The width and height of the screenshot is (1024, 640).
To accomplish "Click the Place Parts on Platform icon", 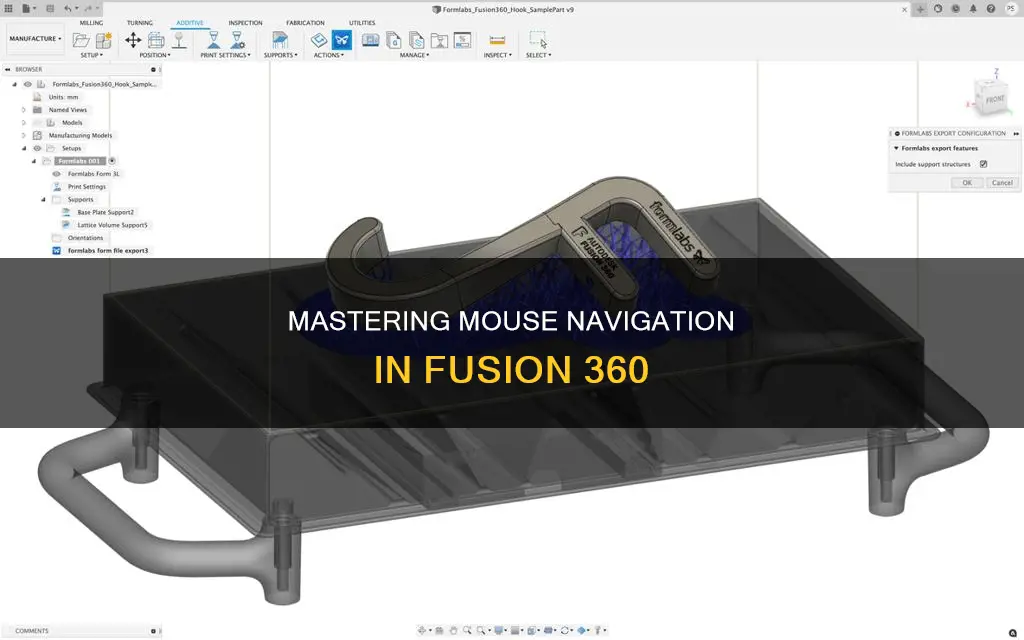I will pos(178,40).
